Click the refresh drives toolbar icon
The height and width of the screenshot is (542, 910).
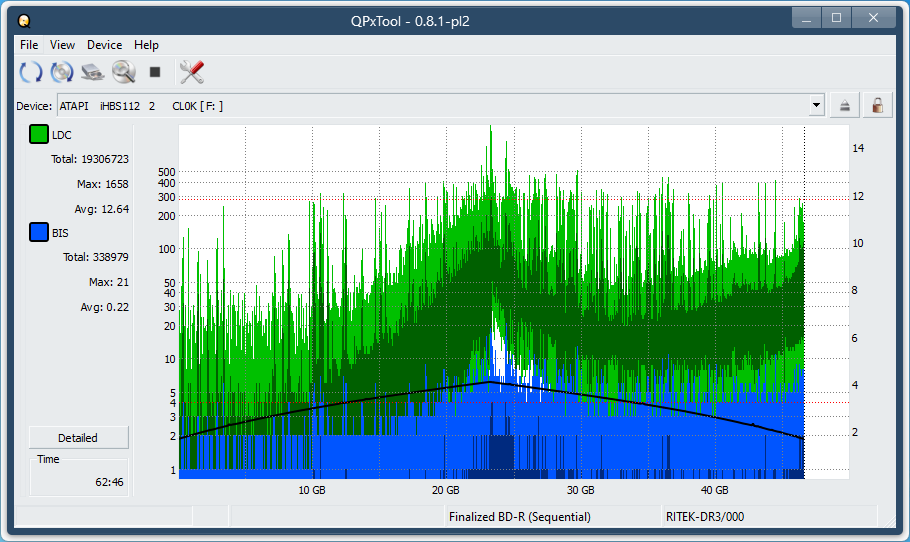point(31,72)
